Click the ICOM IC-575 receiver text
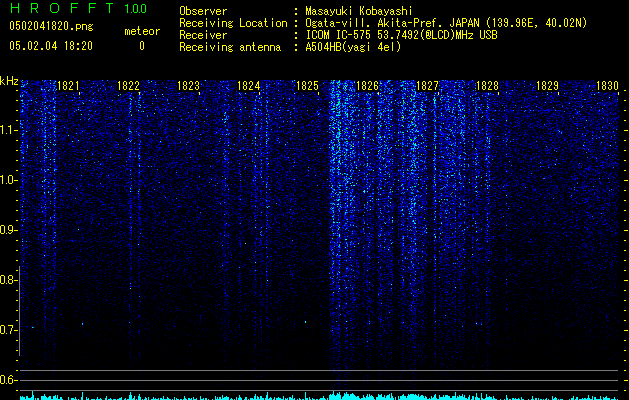The height and width of the screenshot is (400, 629). click(401, 35)
